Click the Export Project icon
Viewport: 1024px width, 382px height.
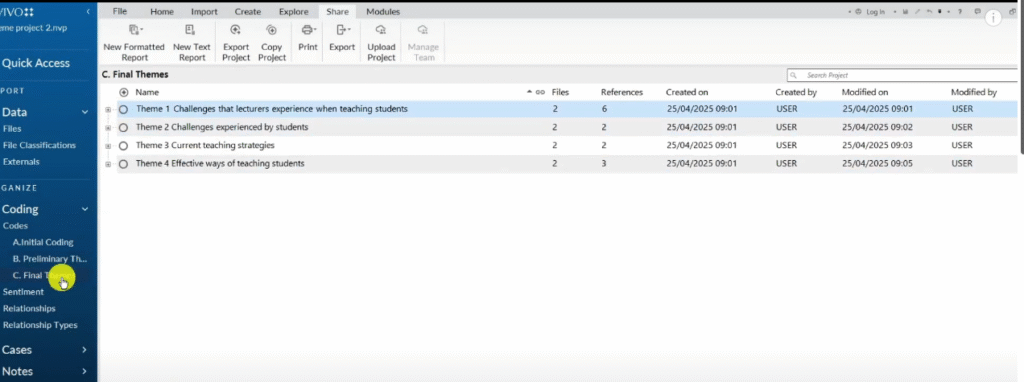pyautogui.click(x=236, y=30)
